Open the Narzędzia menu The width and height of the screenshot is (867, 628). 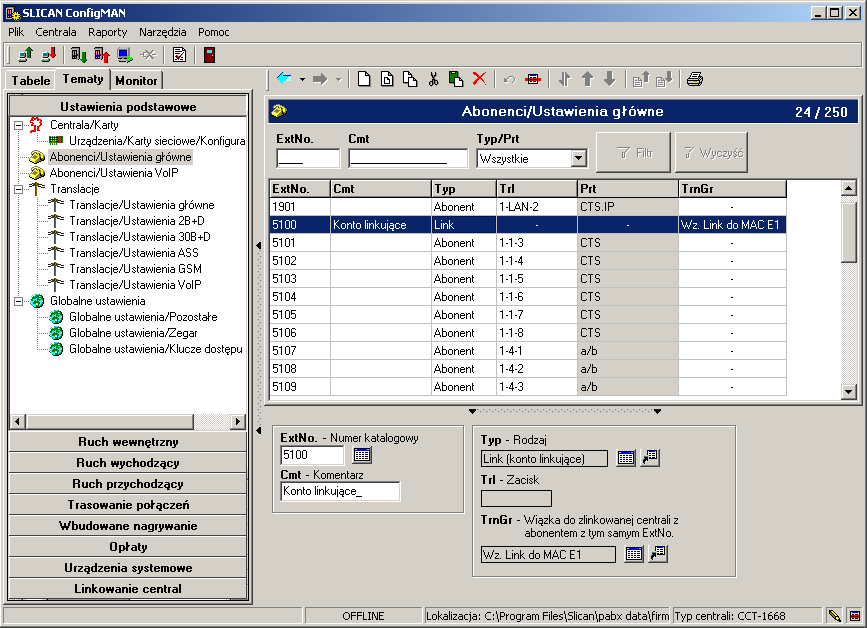[163, 32]
